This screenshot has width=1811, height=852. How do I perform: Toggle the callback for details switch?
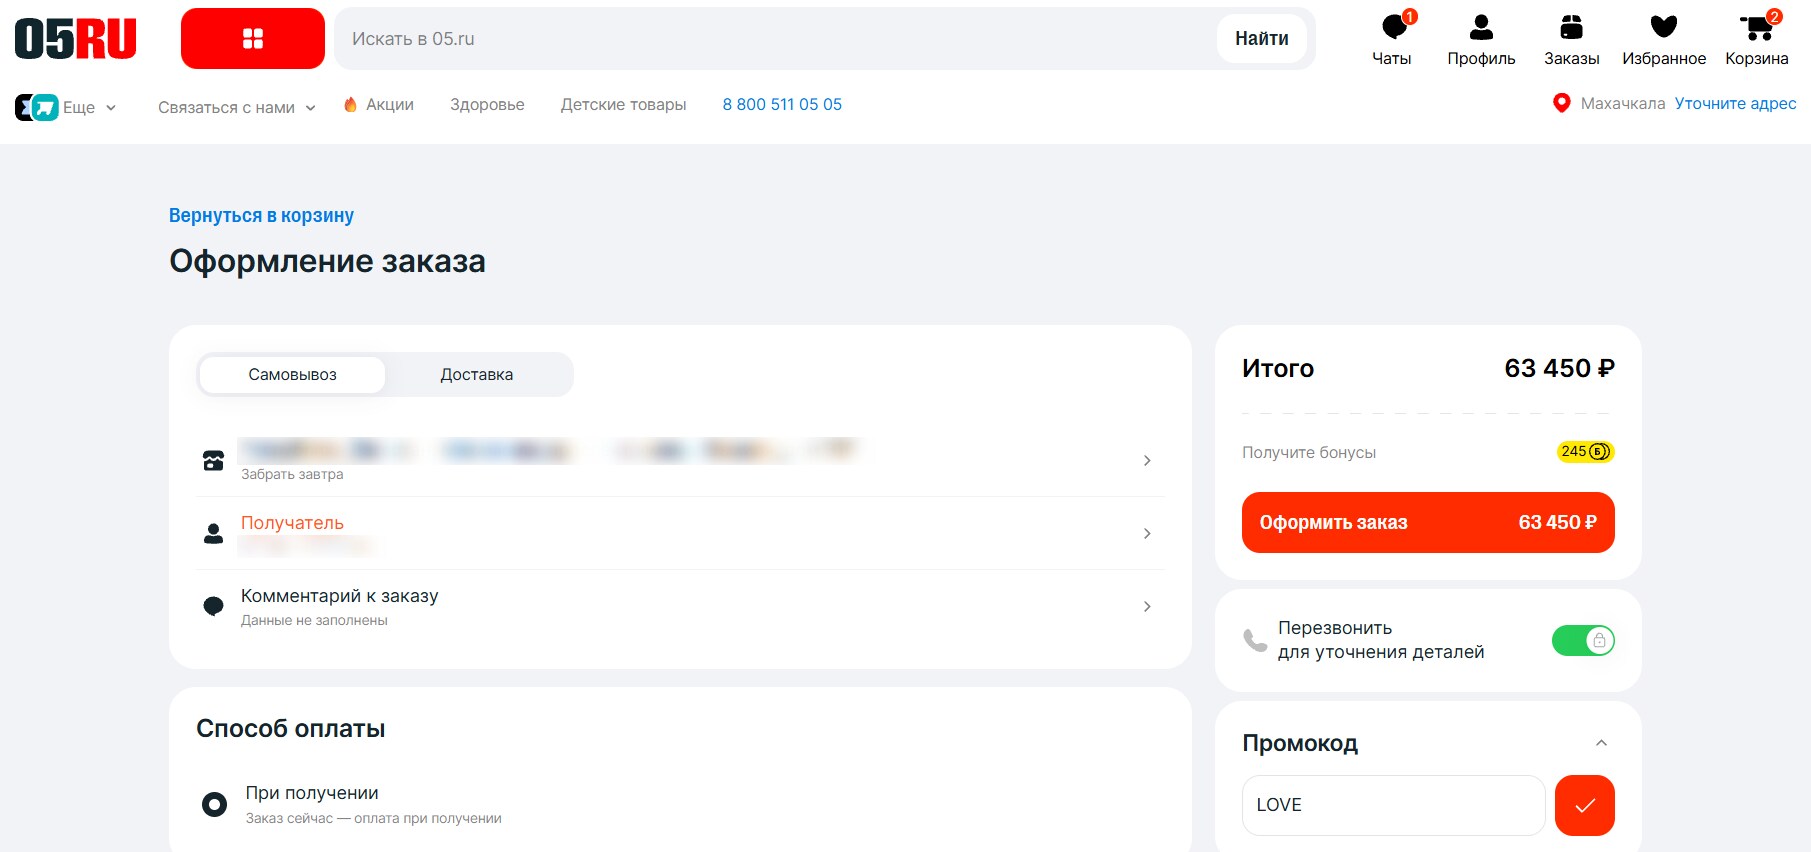(x=1583, y=640)
